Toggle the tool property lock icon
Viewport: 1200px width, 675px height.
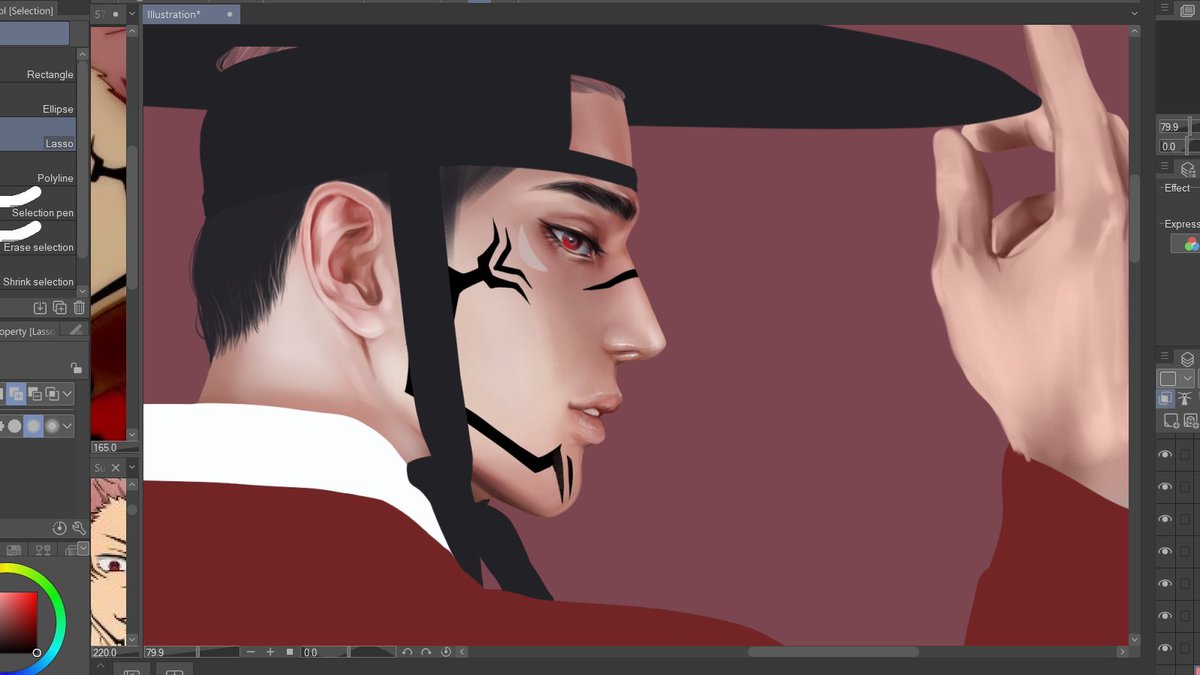coord(76,368)
